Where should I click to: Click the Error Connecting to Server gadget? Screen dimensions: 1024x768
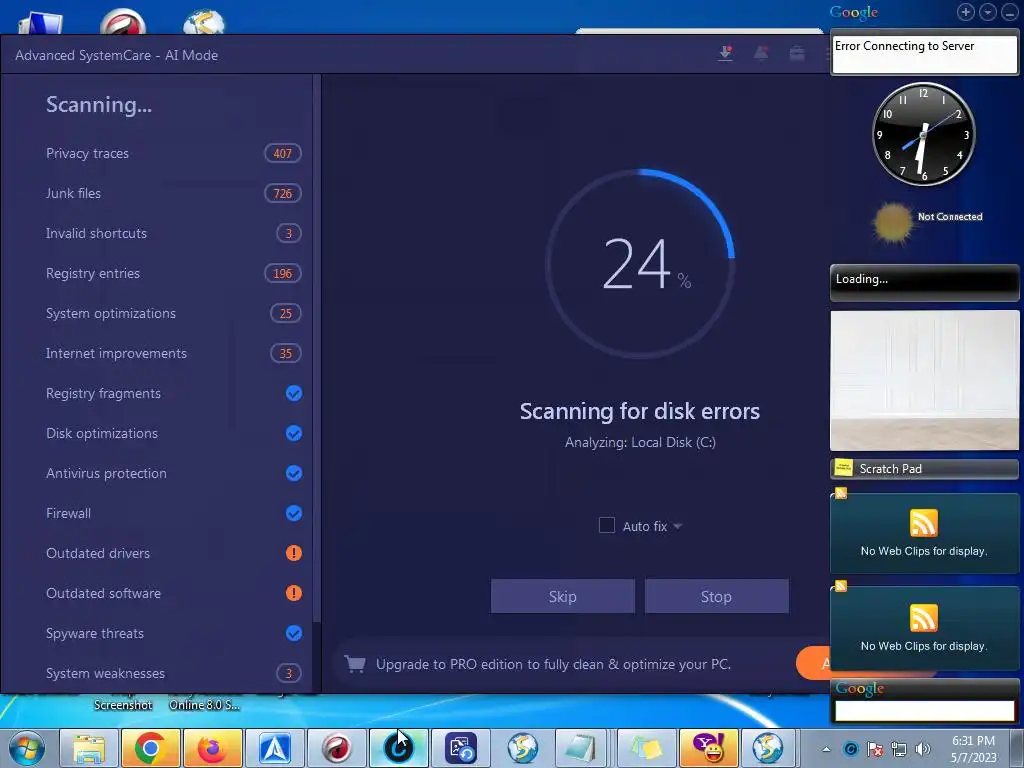[924, 54]
